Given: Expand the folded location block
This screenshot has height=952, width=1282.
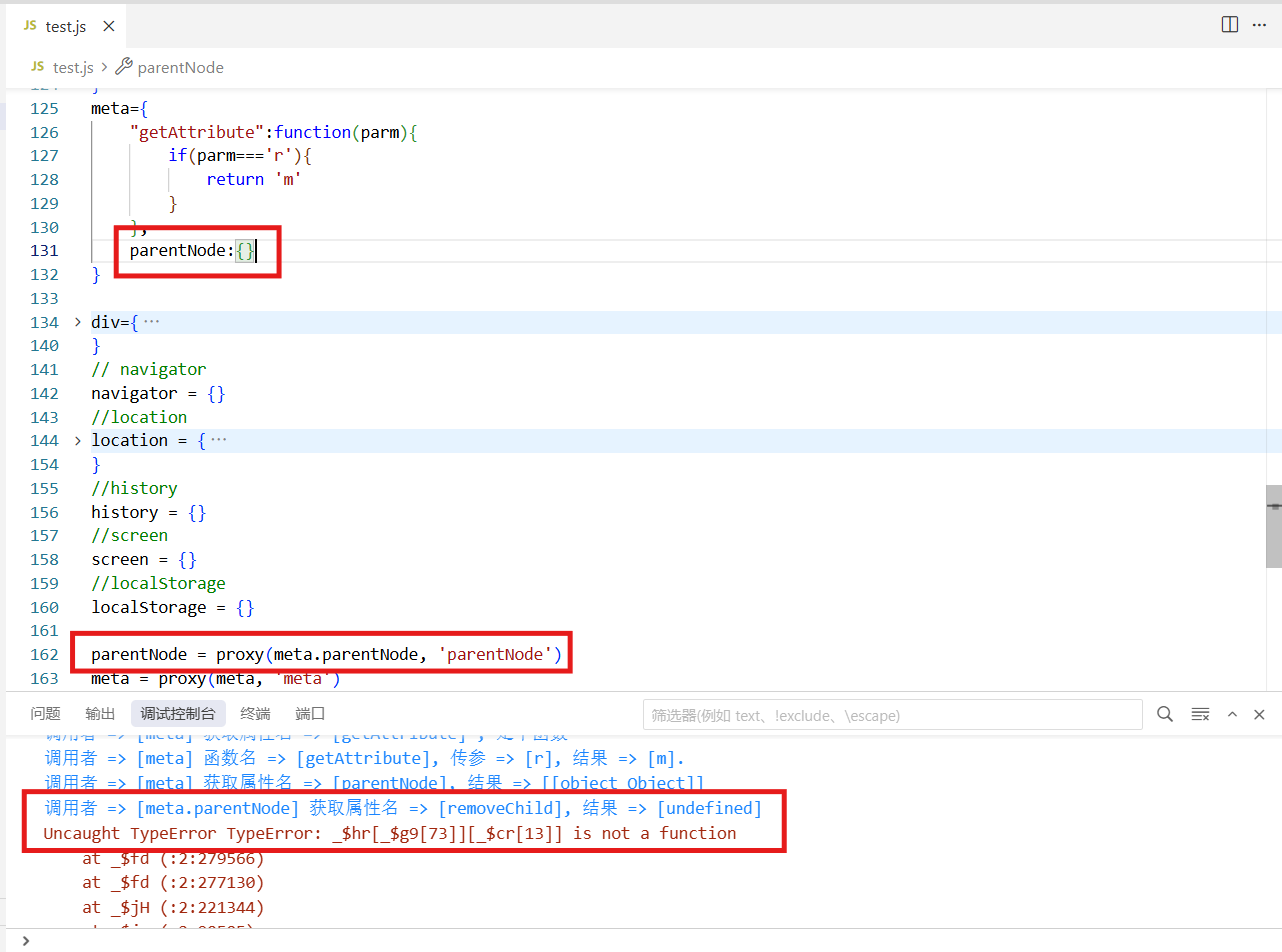Looking at the screenshot, I should pos(78,440).
